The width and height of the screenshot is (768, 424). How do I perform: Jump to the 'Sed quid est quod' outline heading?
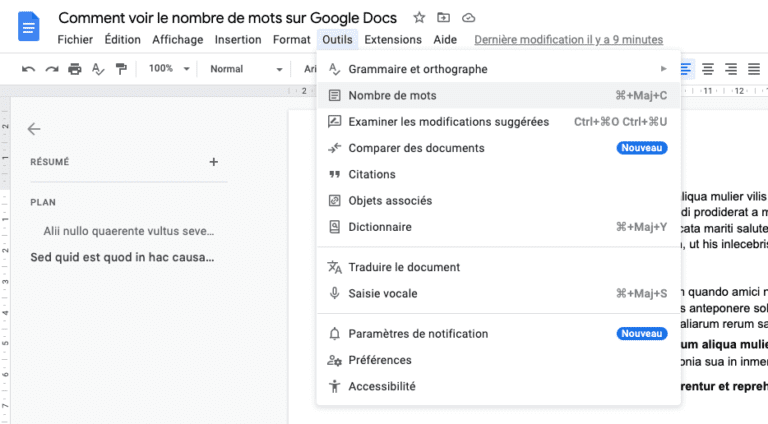(x=122, y=257)
